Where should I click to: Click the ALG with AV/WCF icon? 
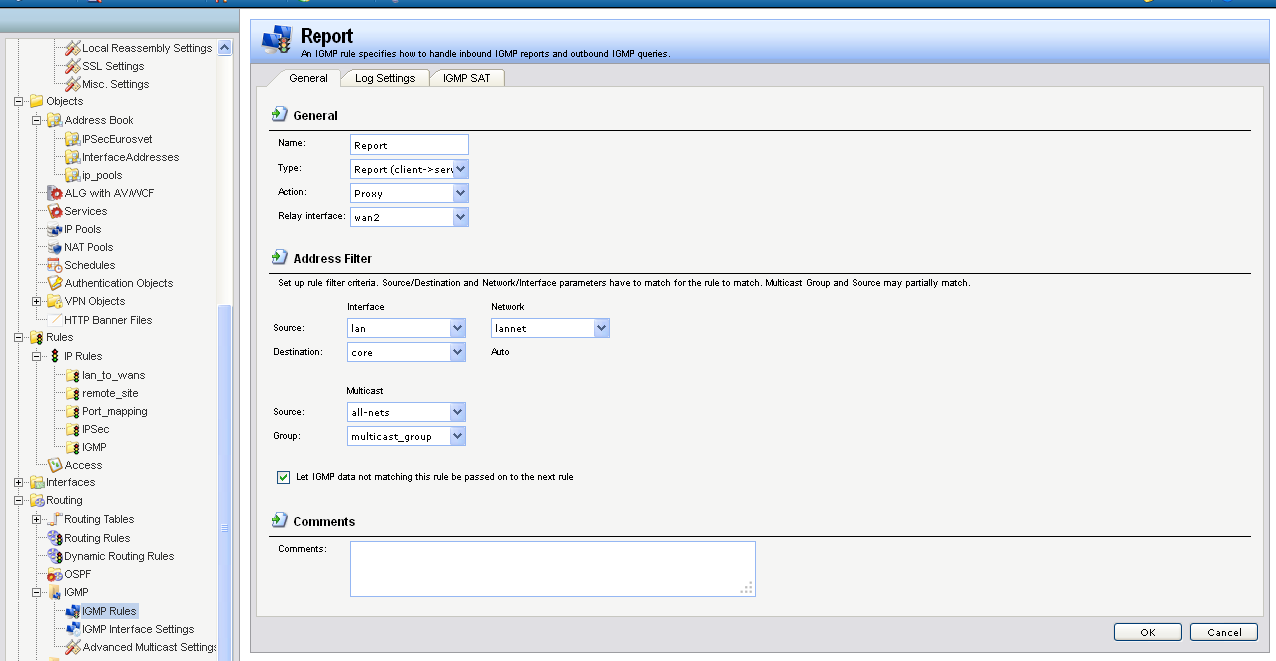55,193
